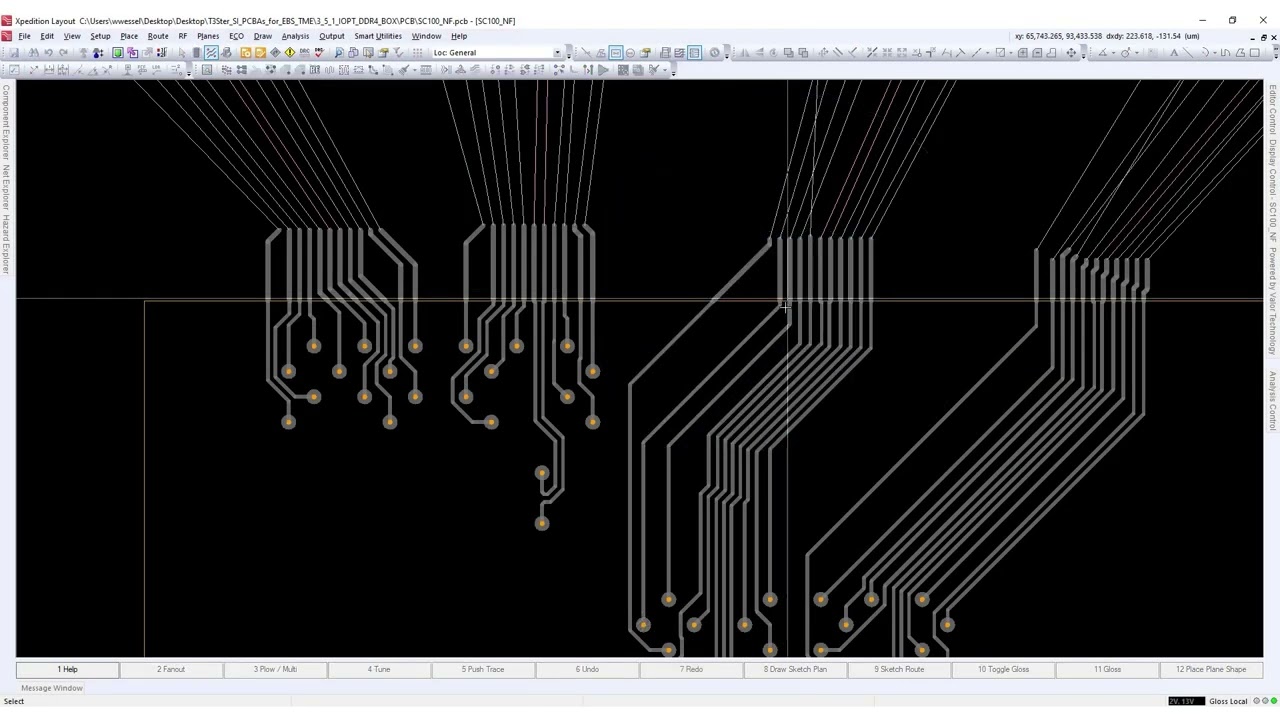Select the Rectangle draw tool
Screen dimensions: 1280x720
(1254, 53)
